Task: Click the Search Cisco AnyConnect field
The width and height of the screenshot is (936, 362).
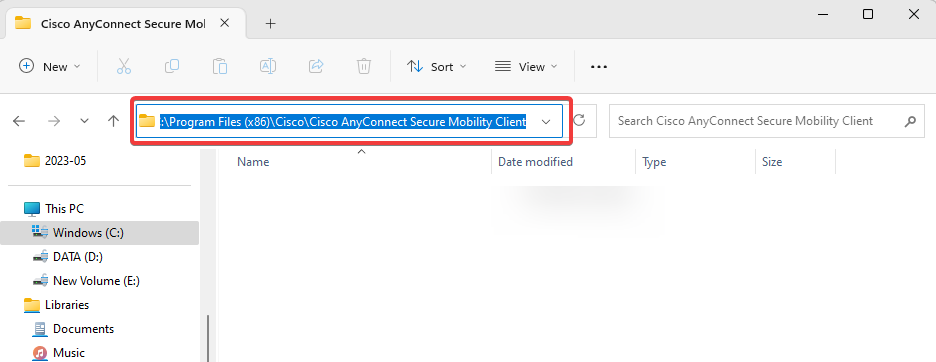Action: click(x=756, y=121)
